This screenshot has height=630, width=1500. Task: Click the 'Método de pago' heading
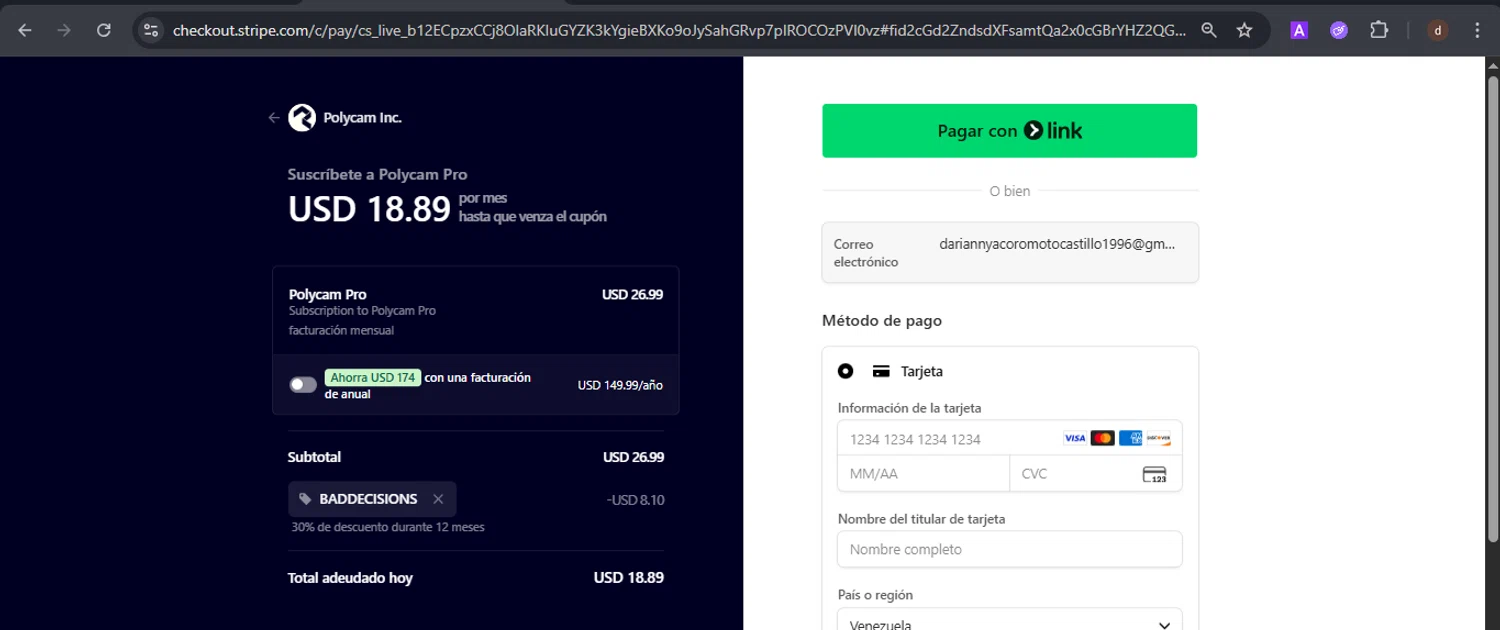point(882,321)
